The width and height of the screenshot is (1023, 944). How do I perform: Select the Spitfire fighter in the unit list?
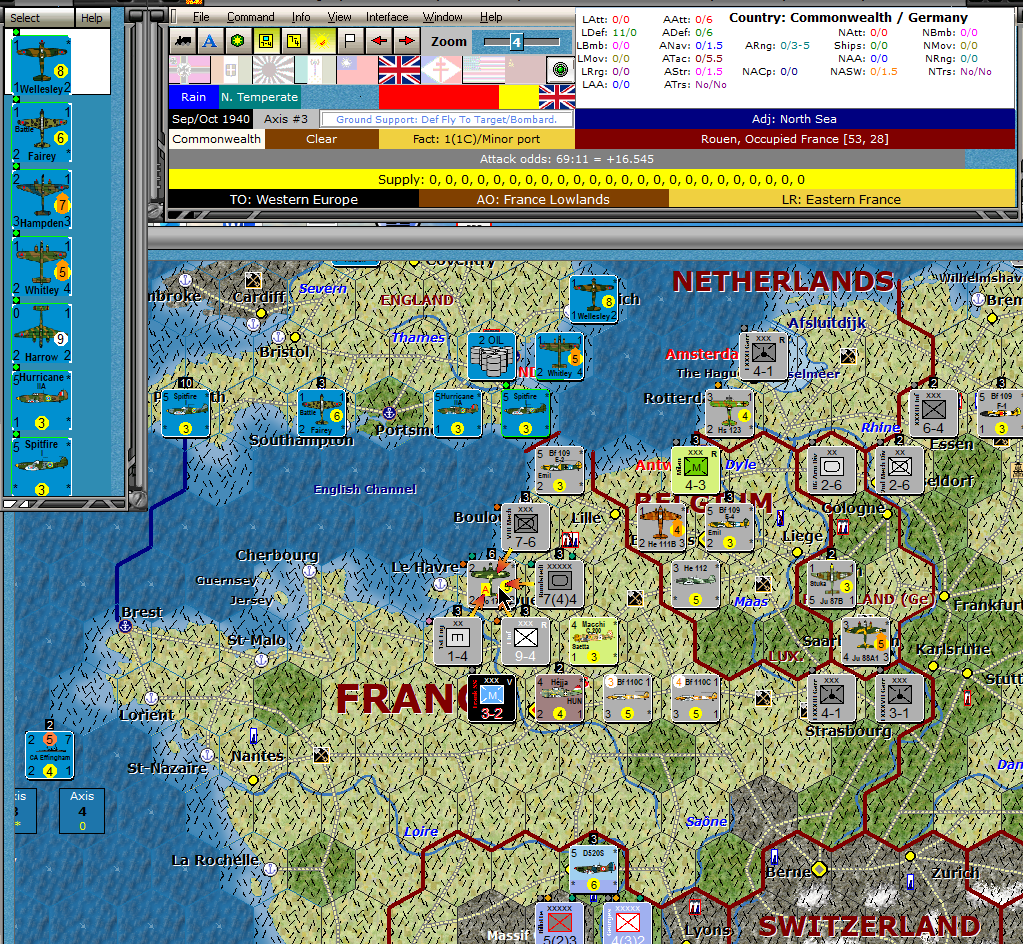[x=42, y=467]
